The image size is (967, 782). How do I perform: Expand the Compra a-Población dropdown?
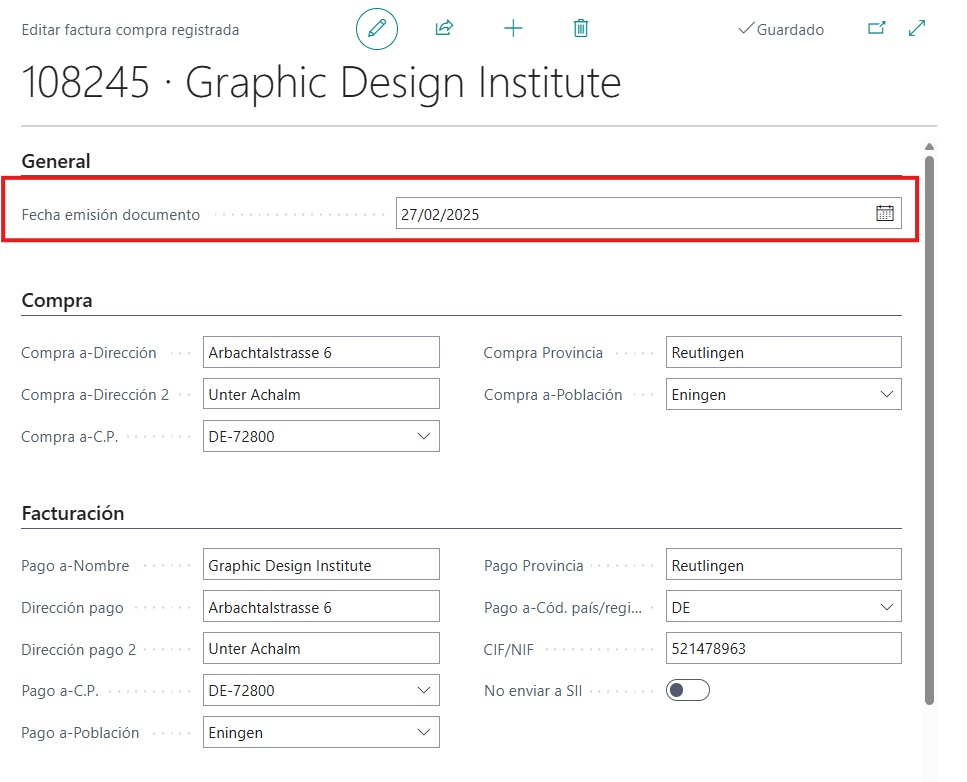pos(886,394)
